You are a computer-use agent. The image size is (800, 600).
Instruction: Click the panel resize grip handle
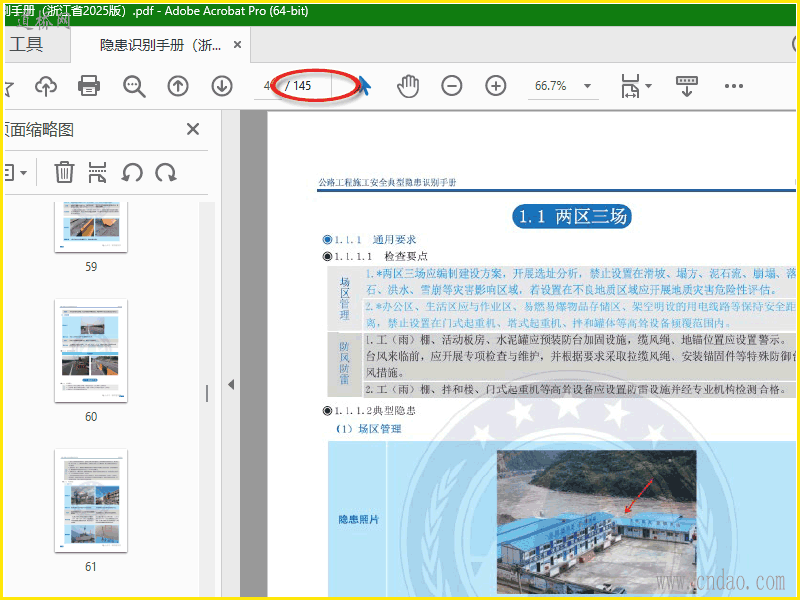(207, 393)
